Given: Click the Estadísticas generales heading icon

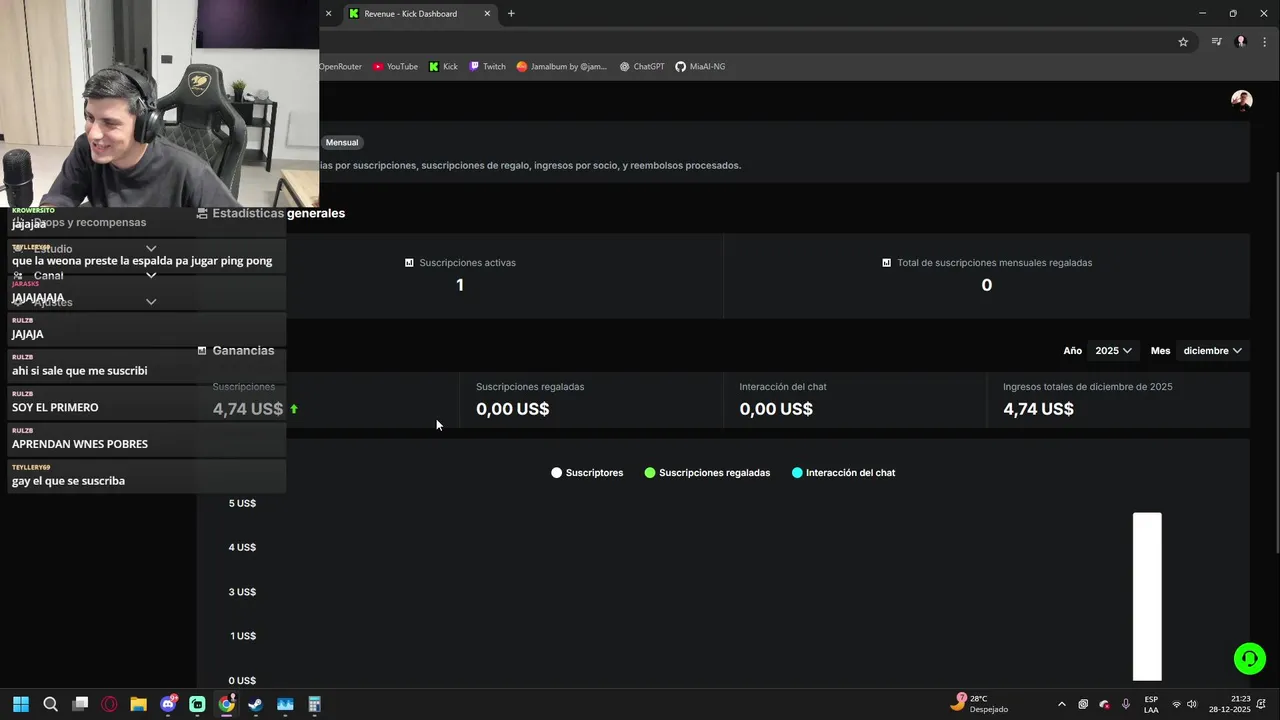Looking at the screenshot, I should [x=202, y=213].
